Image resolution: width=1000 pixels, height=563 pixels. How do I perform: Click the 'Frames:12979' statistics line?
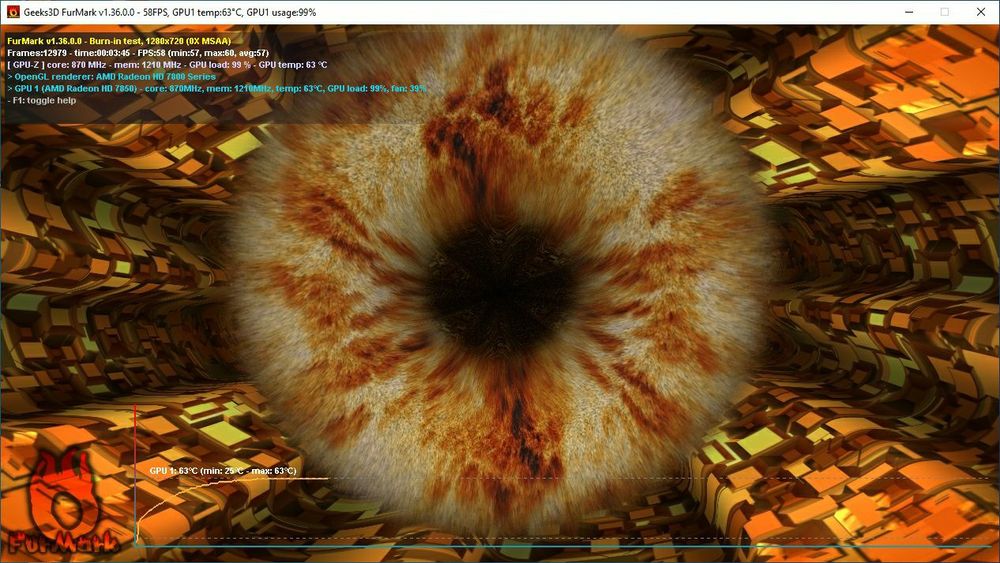coord(138,53)
